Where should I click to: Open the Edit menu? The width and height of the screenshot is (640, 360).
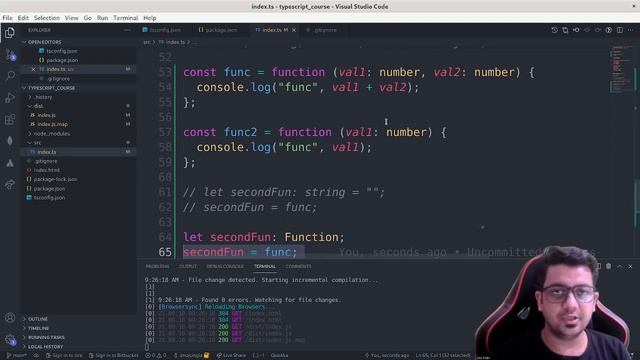23,18
